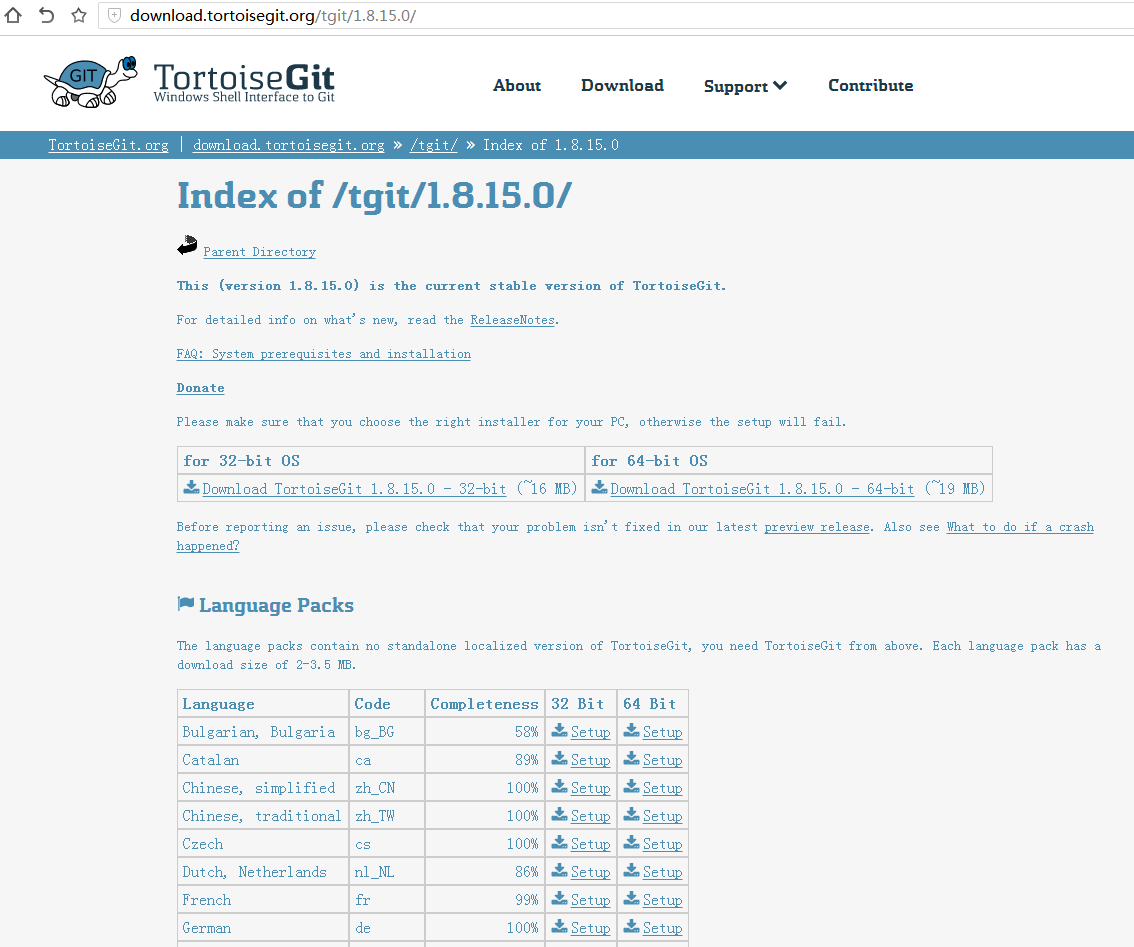Open the preview release link

tap(817, 527)
